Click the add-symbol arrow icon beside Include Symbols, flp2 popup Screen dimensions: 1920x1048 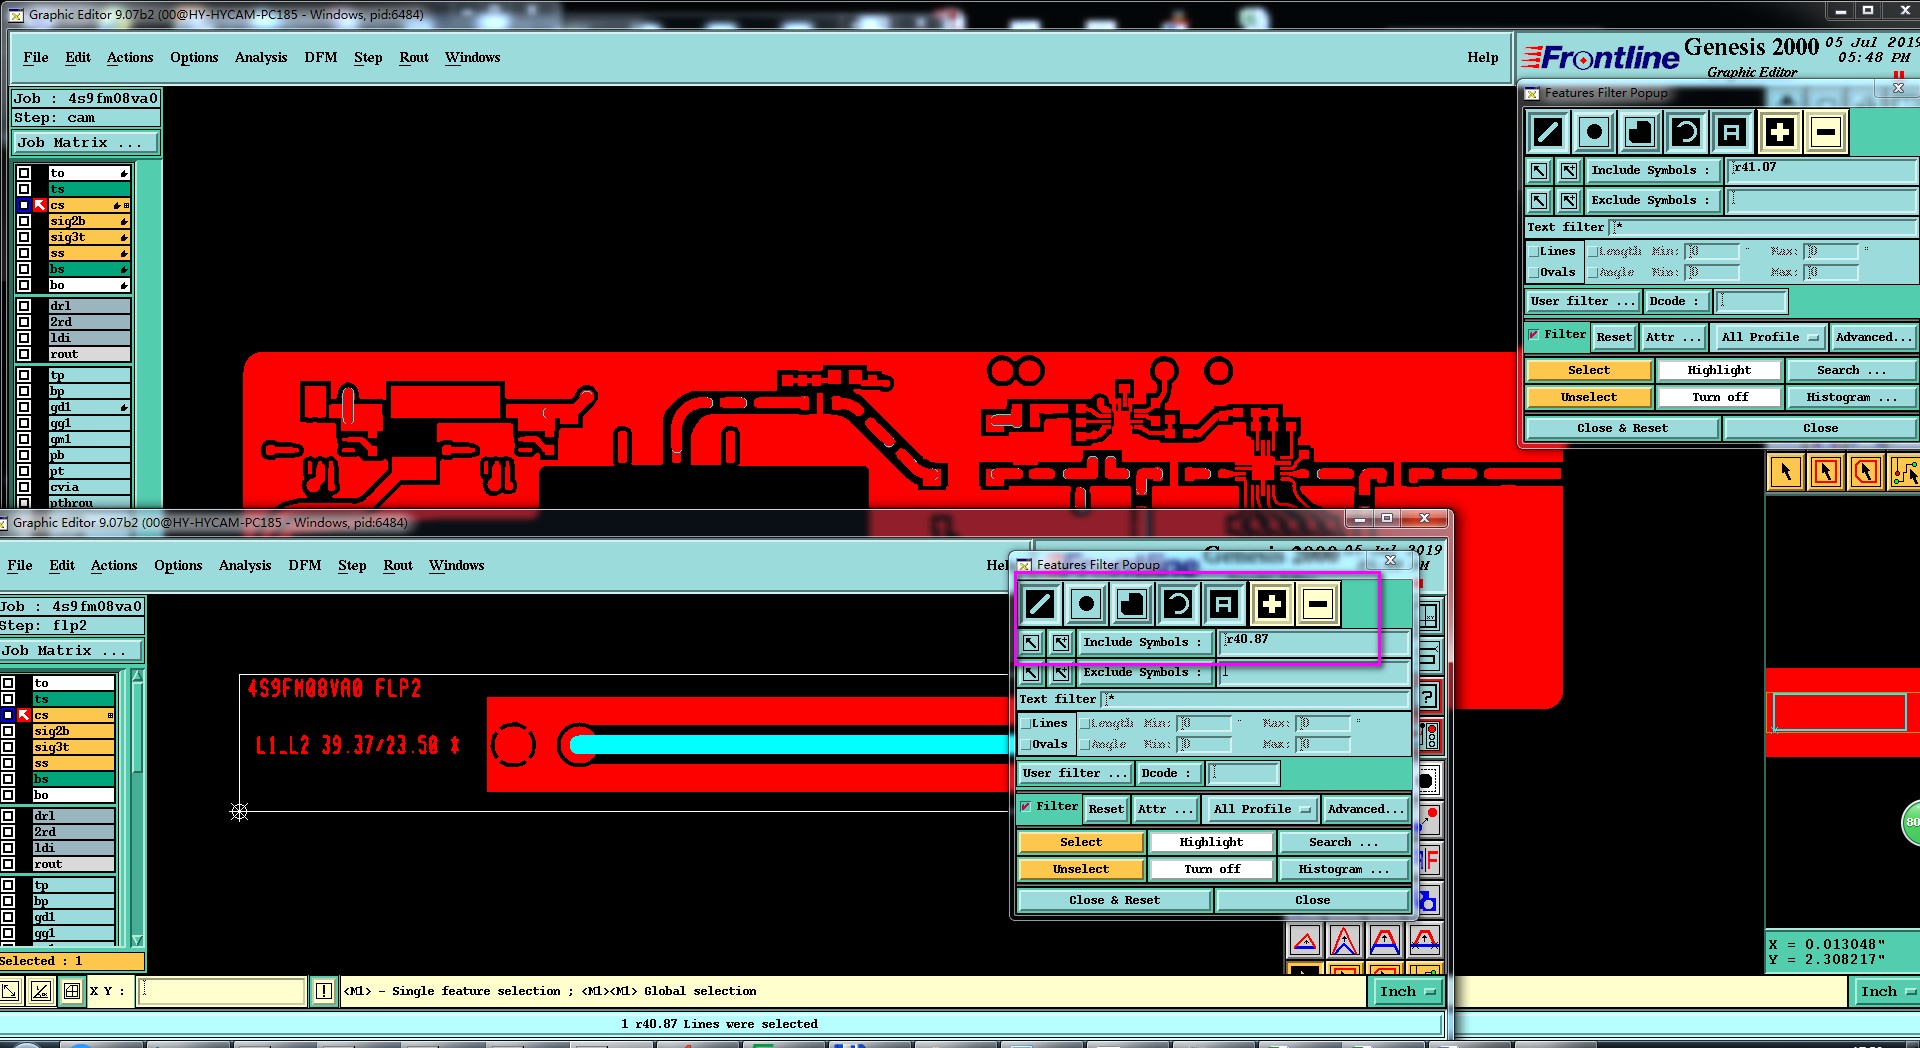coord(1061,643)
